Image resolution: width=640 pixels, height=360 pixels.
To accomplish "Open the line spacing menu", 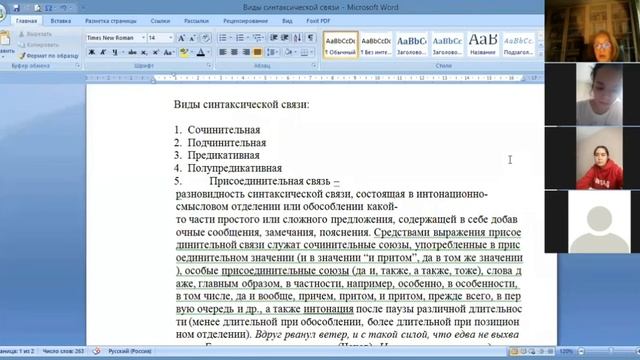I will 272,52.
